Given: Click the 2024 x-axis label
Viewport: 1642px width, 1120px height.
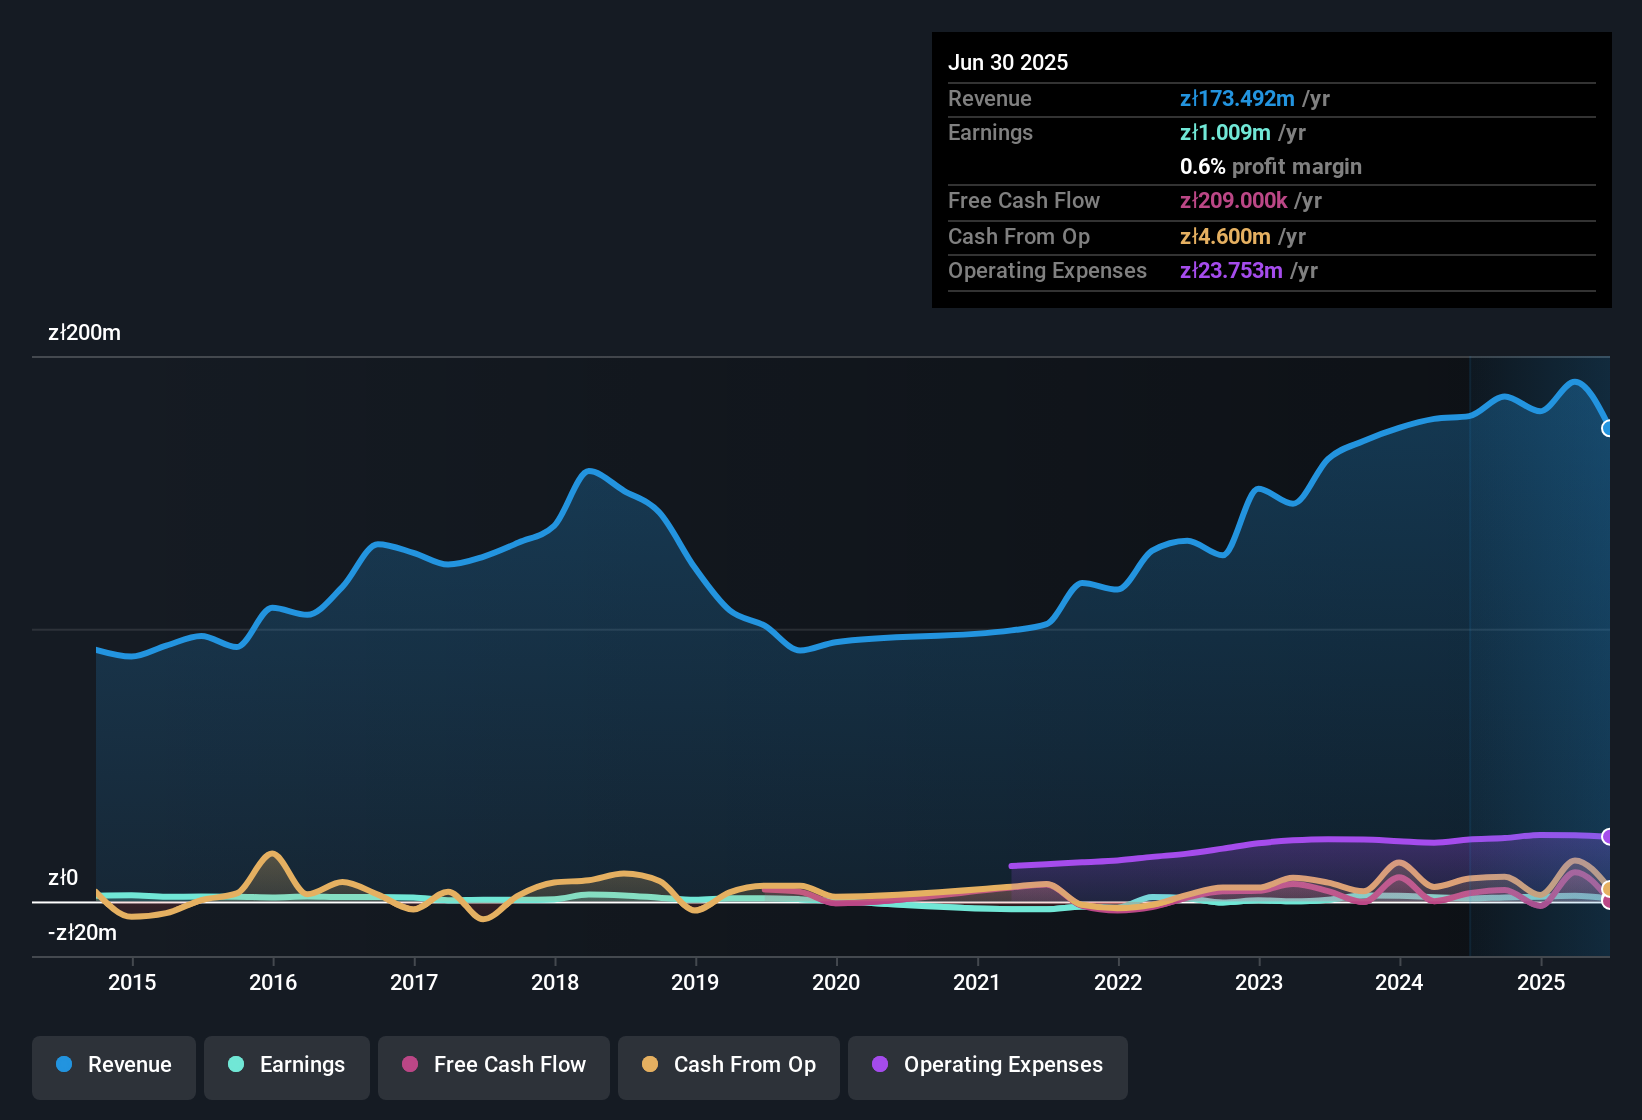Looking at the screenshot, I should click(1399, 982).
